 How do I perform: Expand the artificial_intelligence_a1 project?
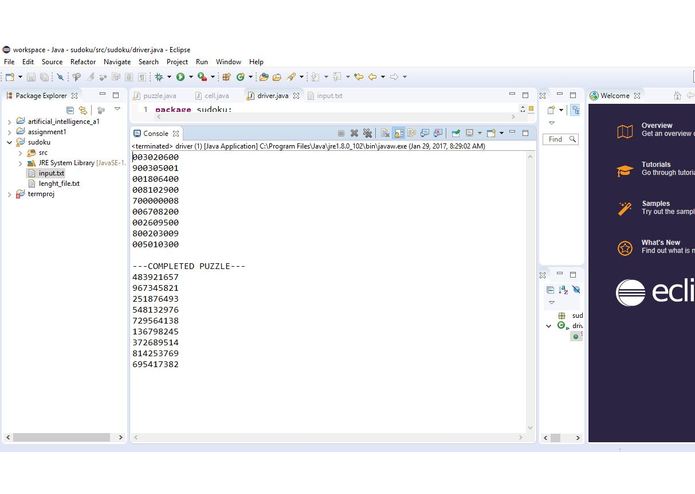tap(9, 121)
